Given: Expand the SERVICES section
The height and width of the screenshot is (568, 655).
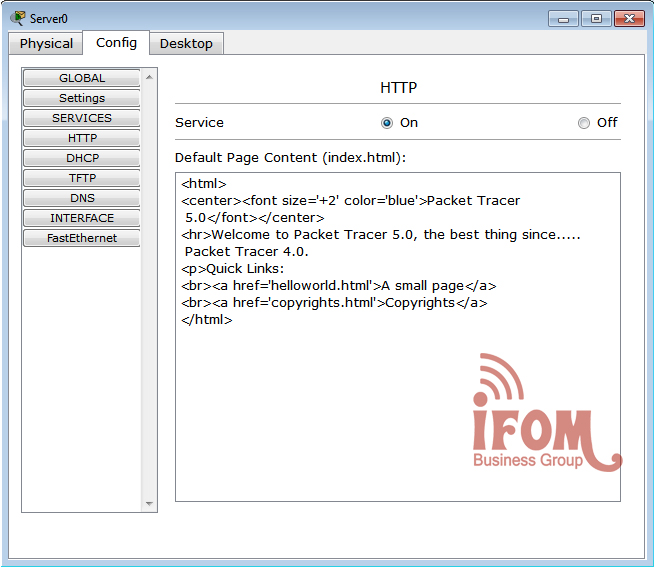Looking at the screenshot, I should click(x=82, y=118).
